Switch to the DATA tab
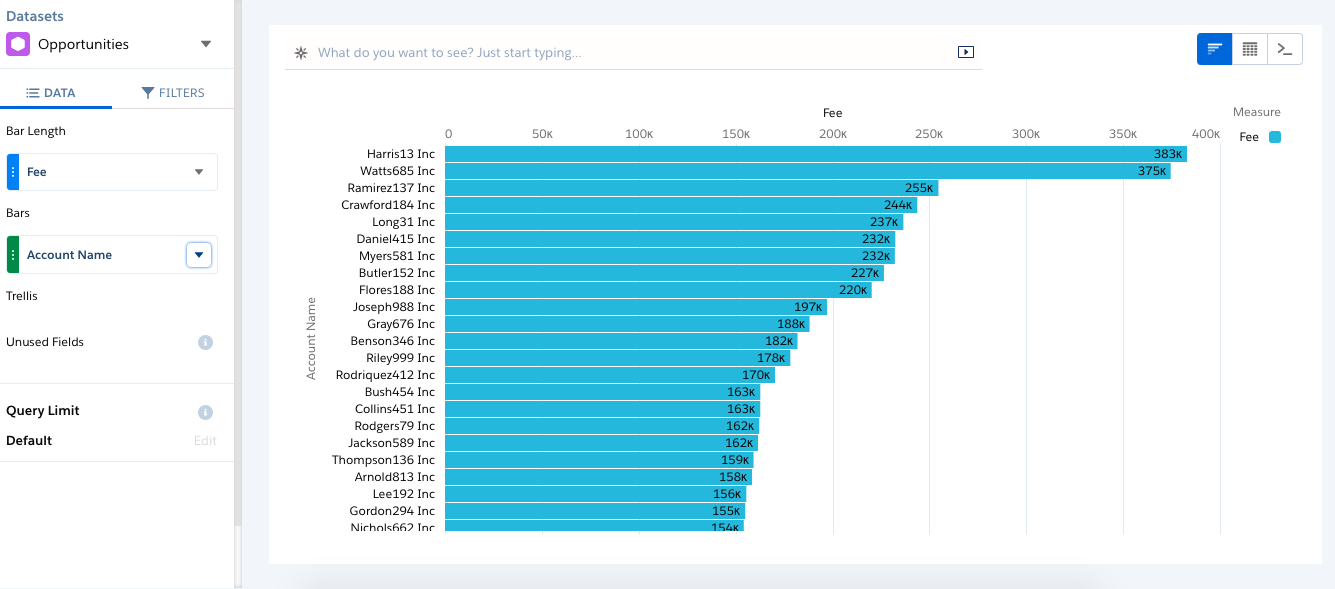This screenshot has height=589, width=1335. pos(51,93)
